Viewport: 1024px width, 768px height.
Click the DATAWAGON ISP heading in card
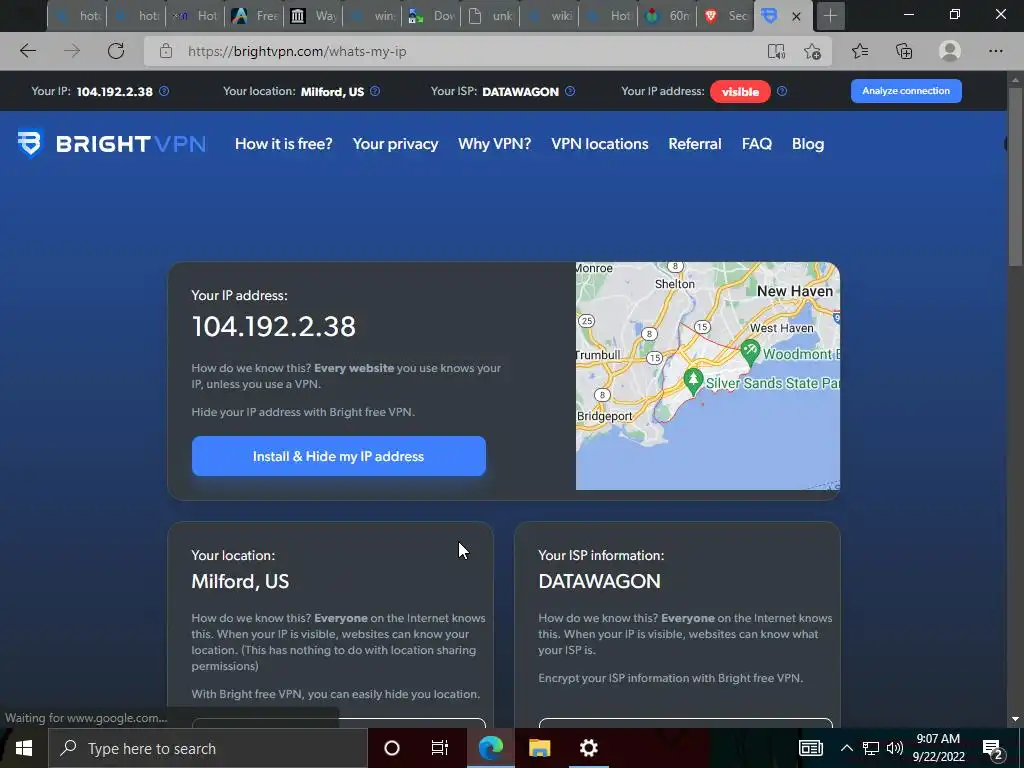tap(599, 581)
